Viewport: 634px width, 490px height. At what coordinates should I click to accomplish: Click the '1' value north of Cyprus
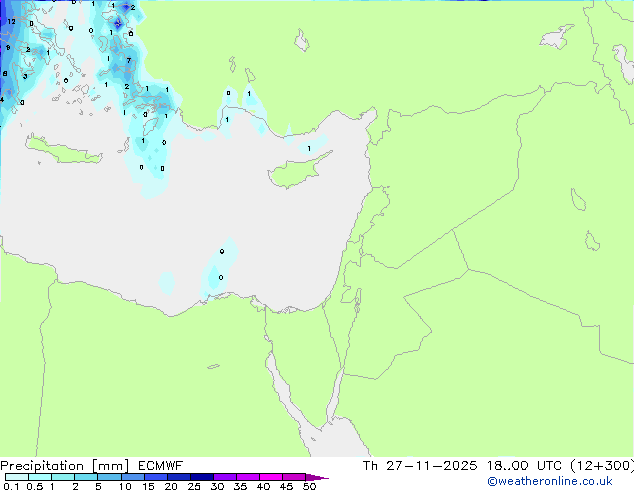click(309, 149)
